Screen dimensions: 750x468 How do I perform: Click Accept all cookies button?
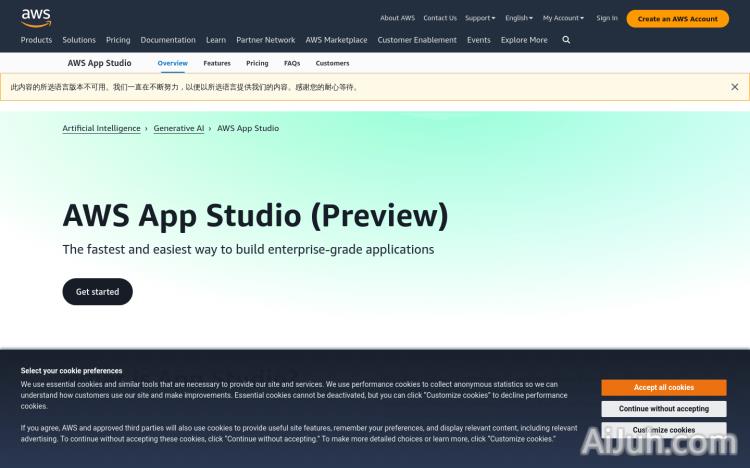click(x=663, y=388)
